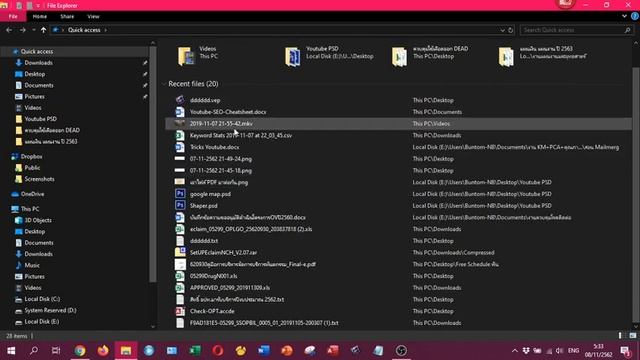Launch Google Chrome from the taskbar
Viewport: 640px width, 360px height.
click(80, 351)
